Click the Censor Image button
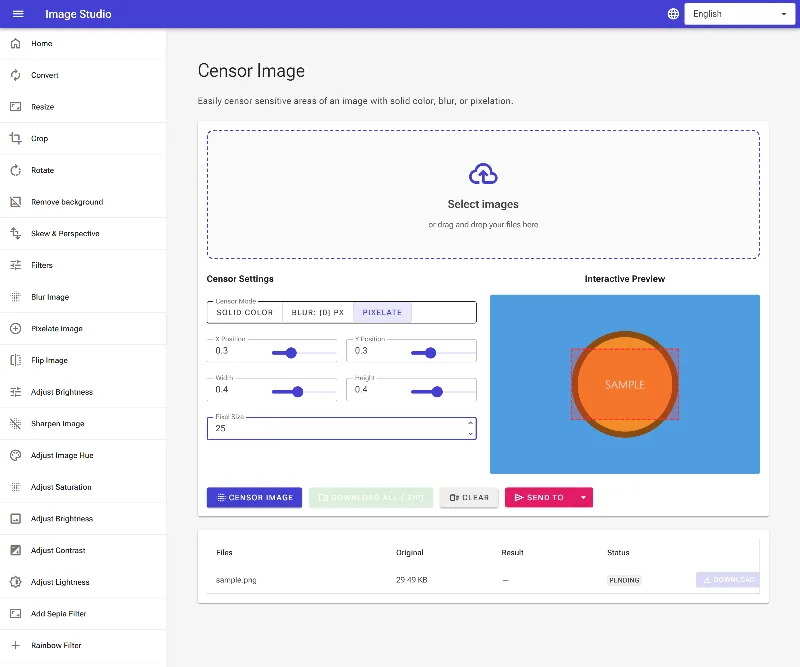The image size is (800, 667). [254, 497]
